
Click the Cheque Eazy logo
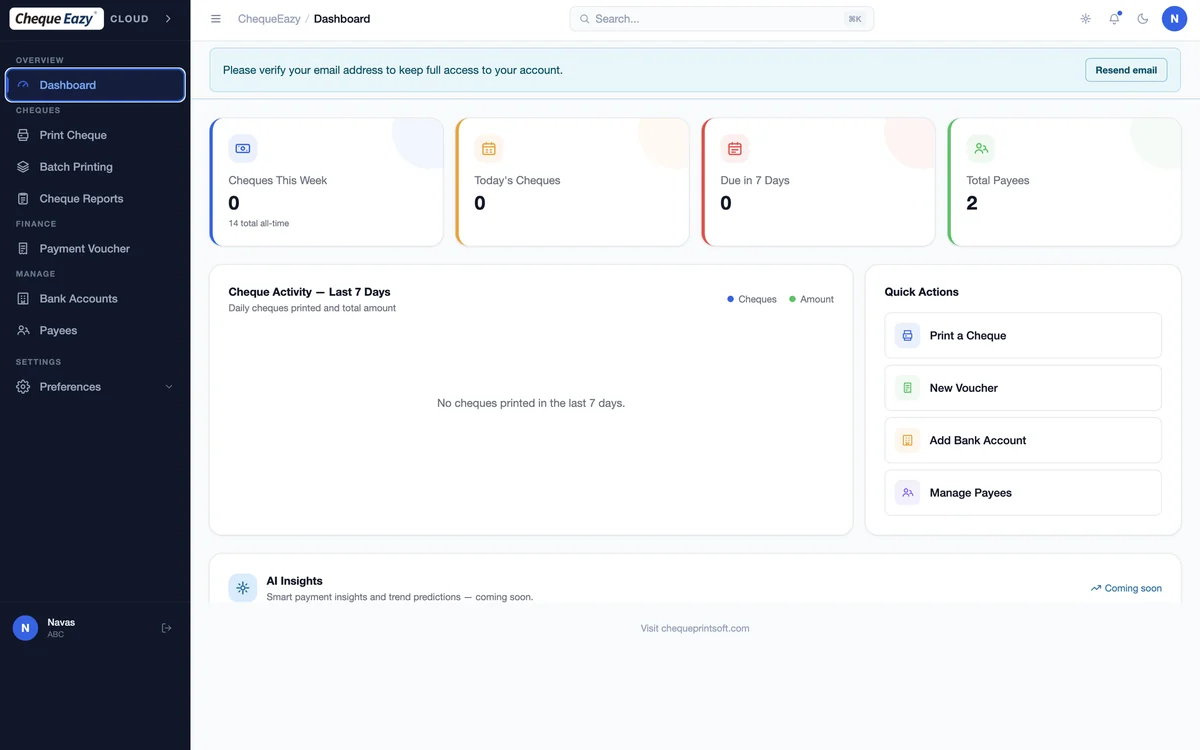56,18
